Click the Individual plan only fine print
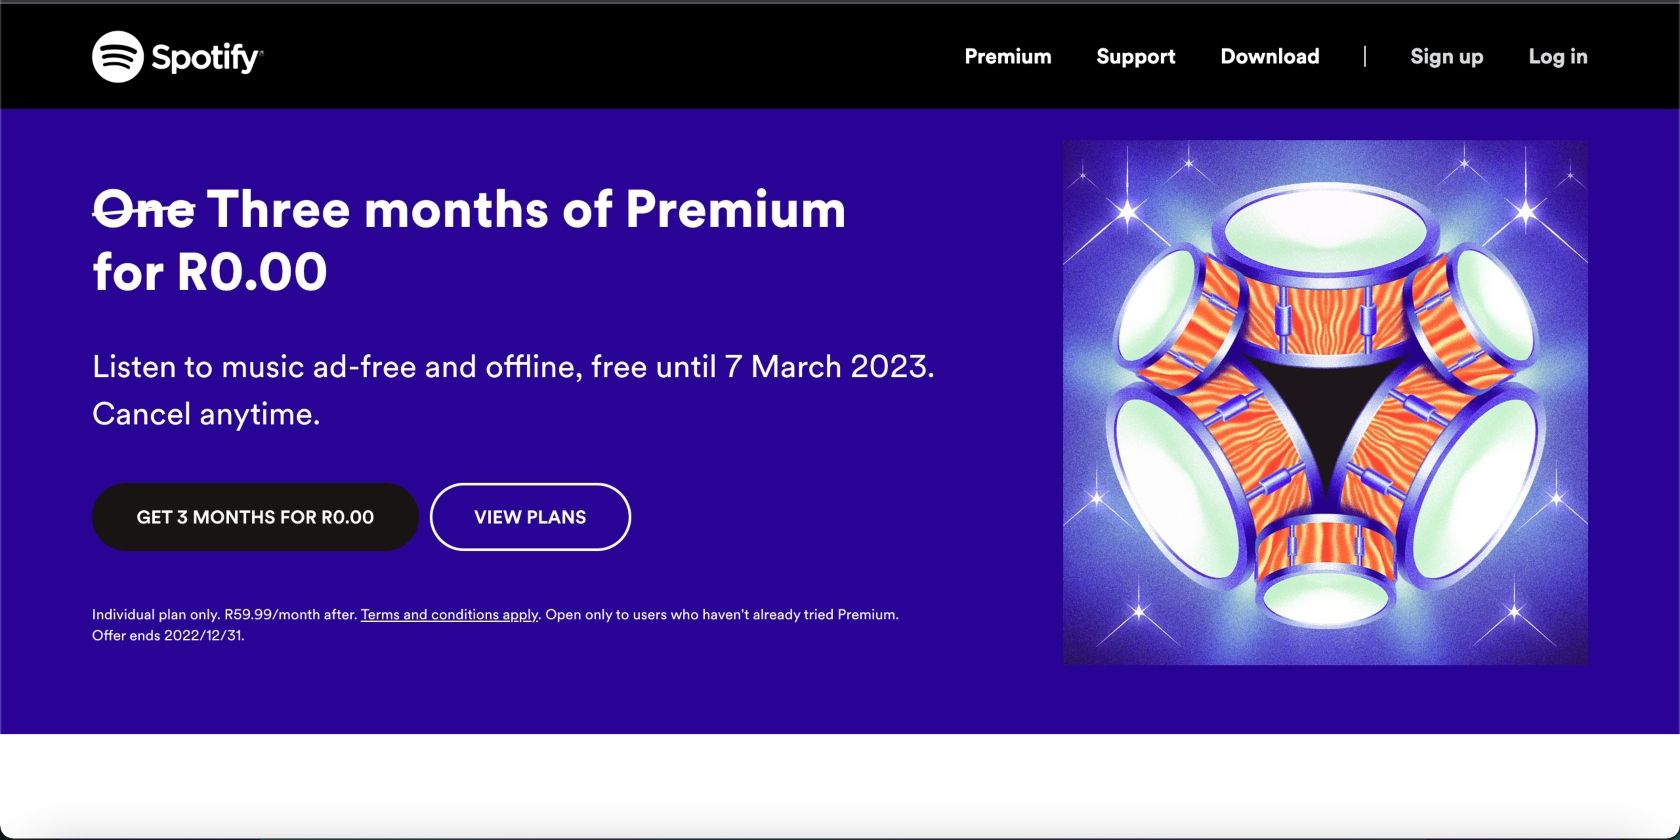This screenshot has width=1680, height=840. point(224,615)
